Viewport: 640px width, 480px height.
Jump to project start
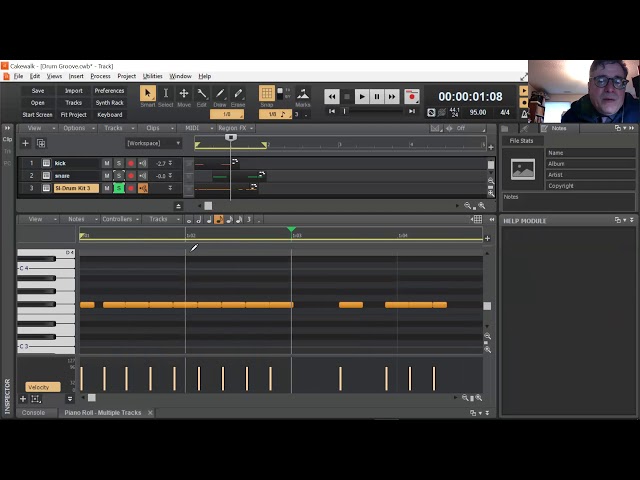pyautogui.click(x=332, y=111)
